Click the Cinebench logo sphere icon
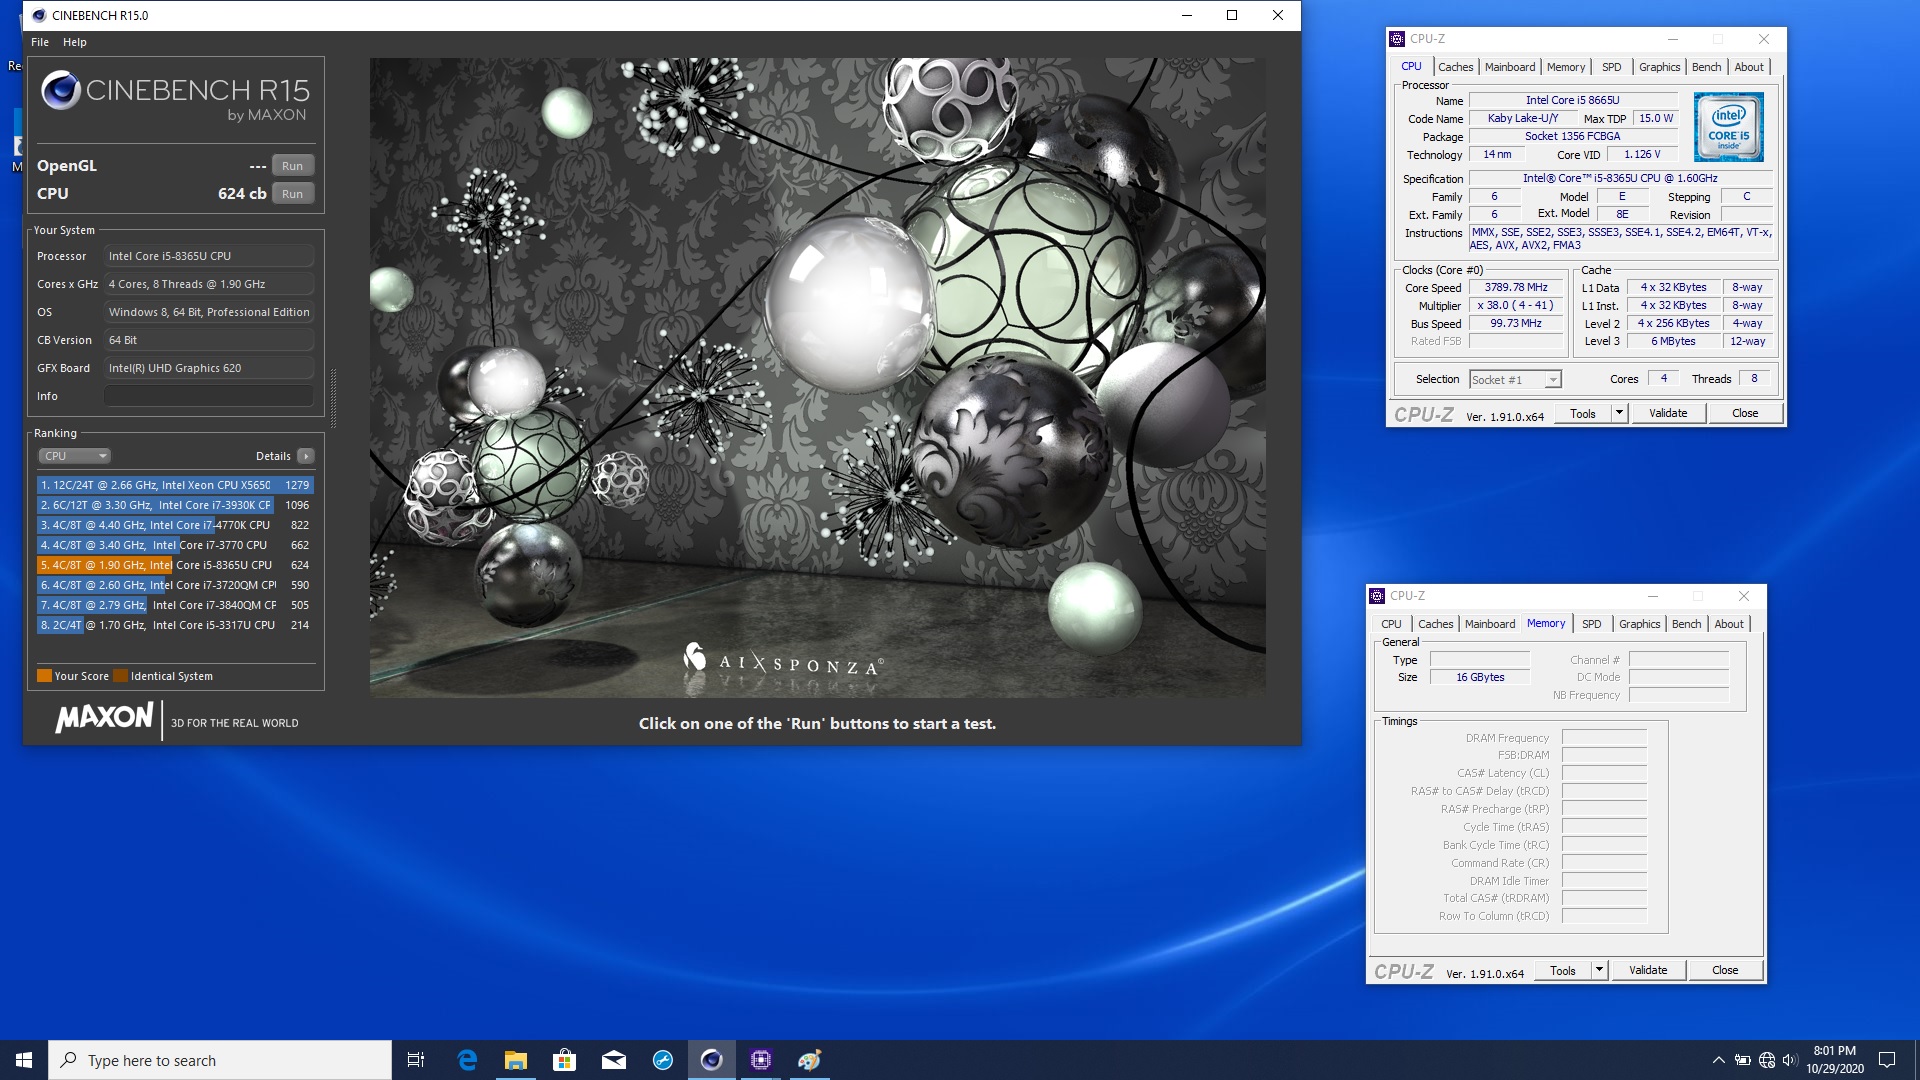 coord(60,91)
